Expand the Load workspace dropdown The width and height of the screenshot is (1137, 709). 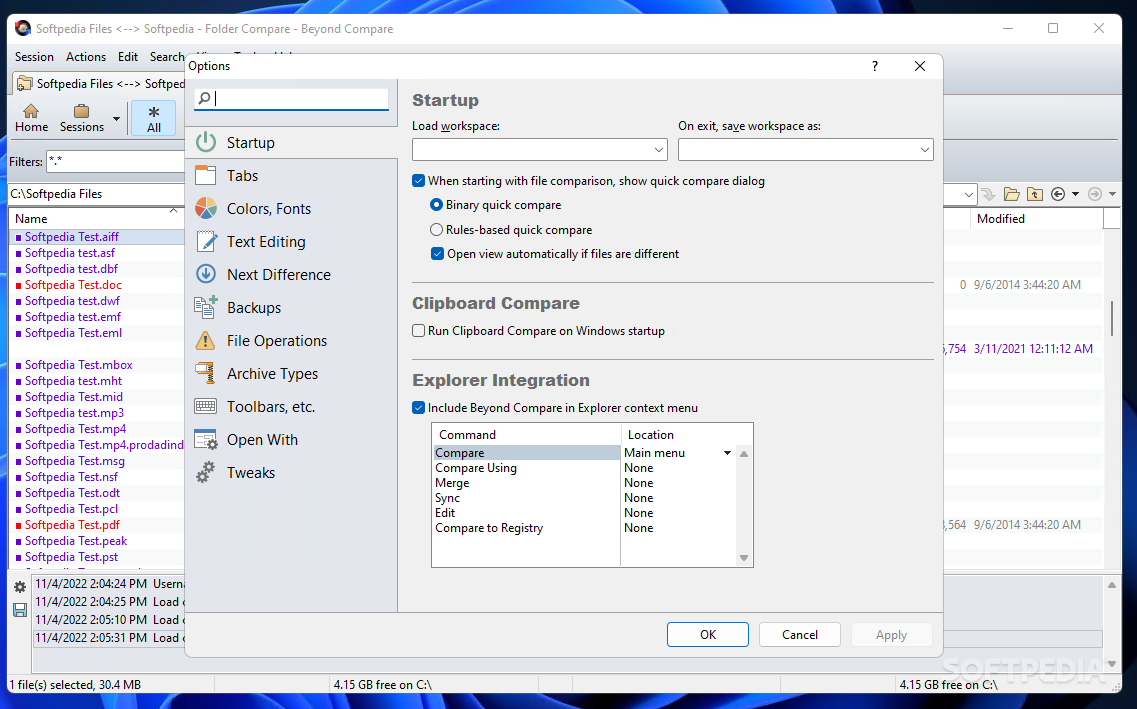click(658, 150)
